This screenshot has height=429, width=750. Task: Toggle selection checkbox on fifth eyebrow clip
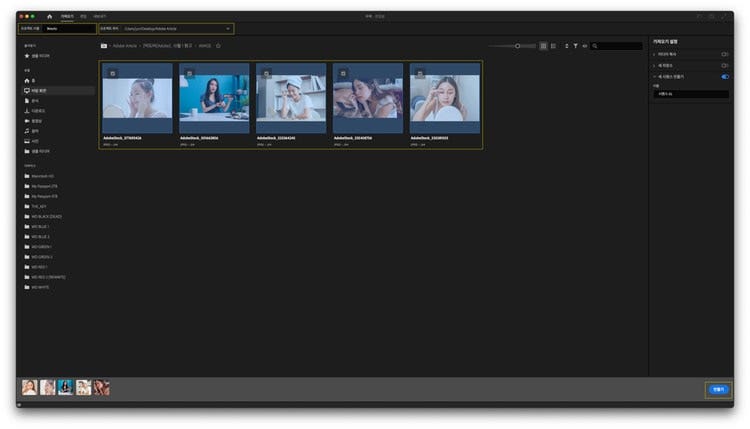point(420,74)
